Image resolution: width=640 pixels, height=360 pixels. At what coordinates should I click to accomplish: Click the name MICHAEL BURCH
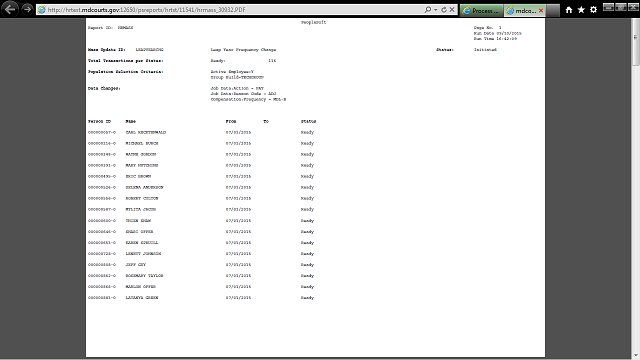click(x=142, y=144)
